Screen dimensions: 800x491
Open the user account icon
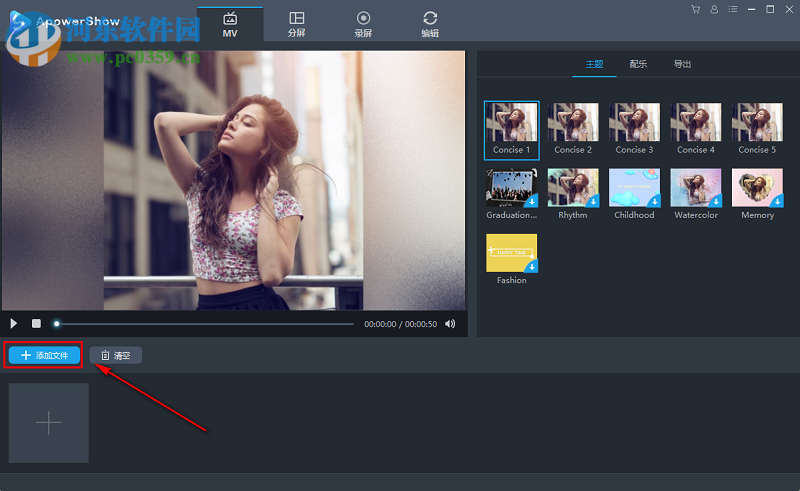(x=714, y=9)
